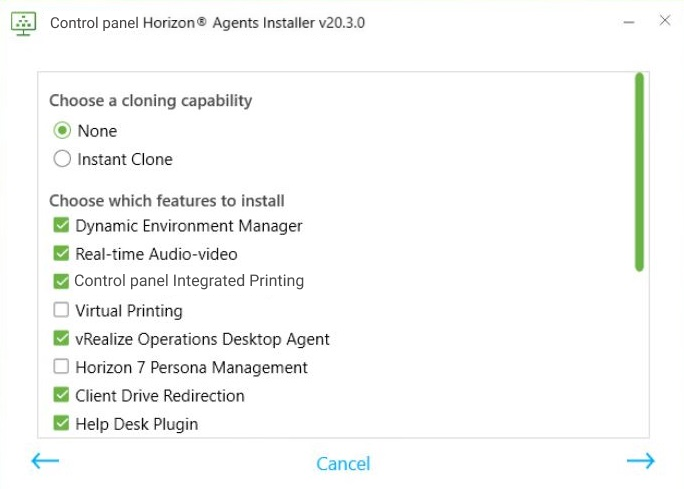The height and width of the screenshot is (489, 684).
Task: Go back with the left arrow
Action: tap(45, 461)
